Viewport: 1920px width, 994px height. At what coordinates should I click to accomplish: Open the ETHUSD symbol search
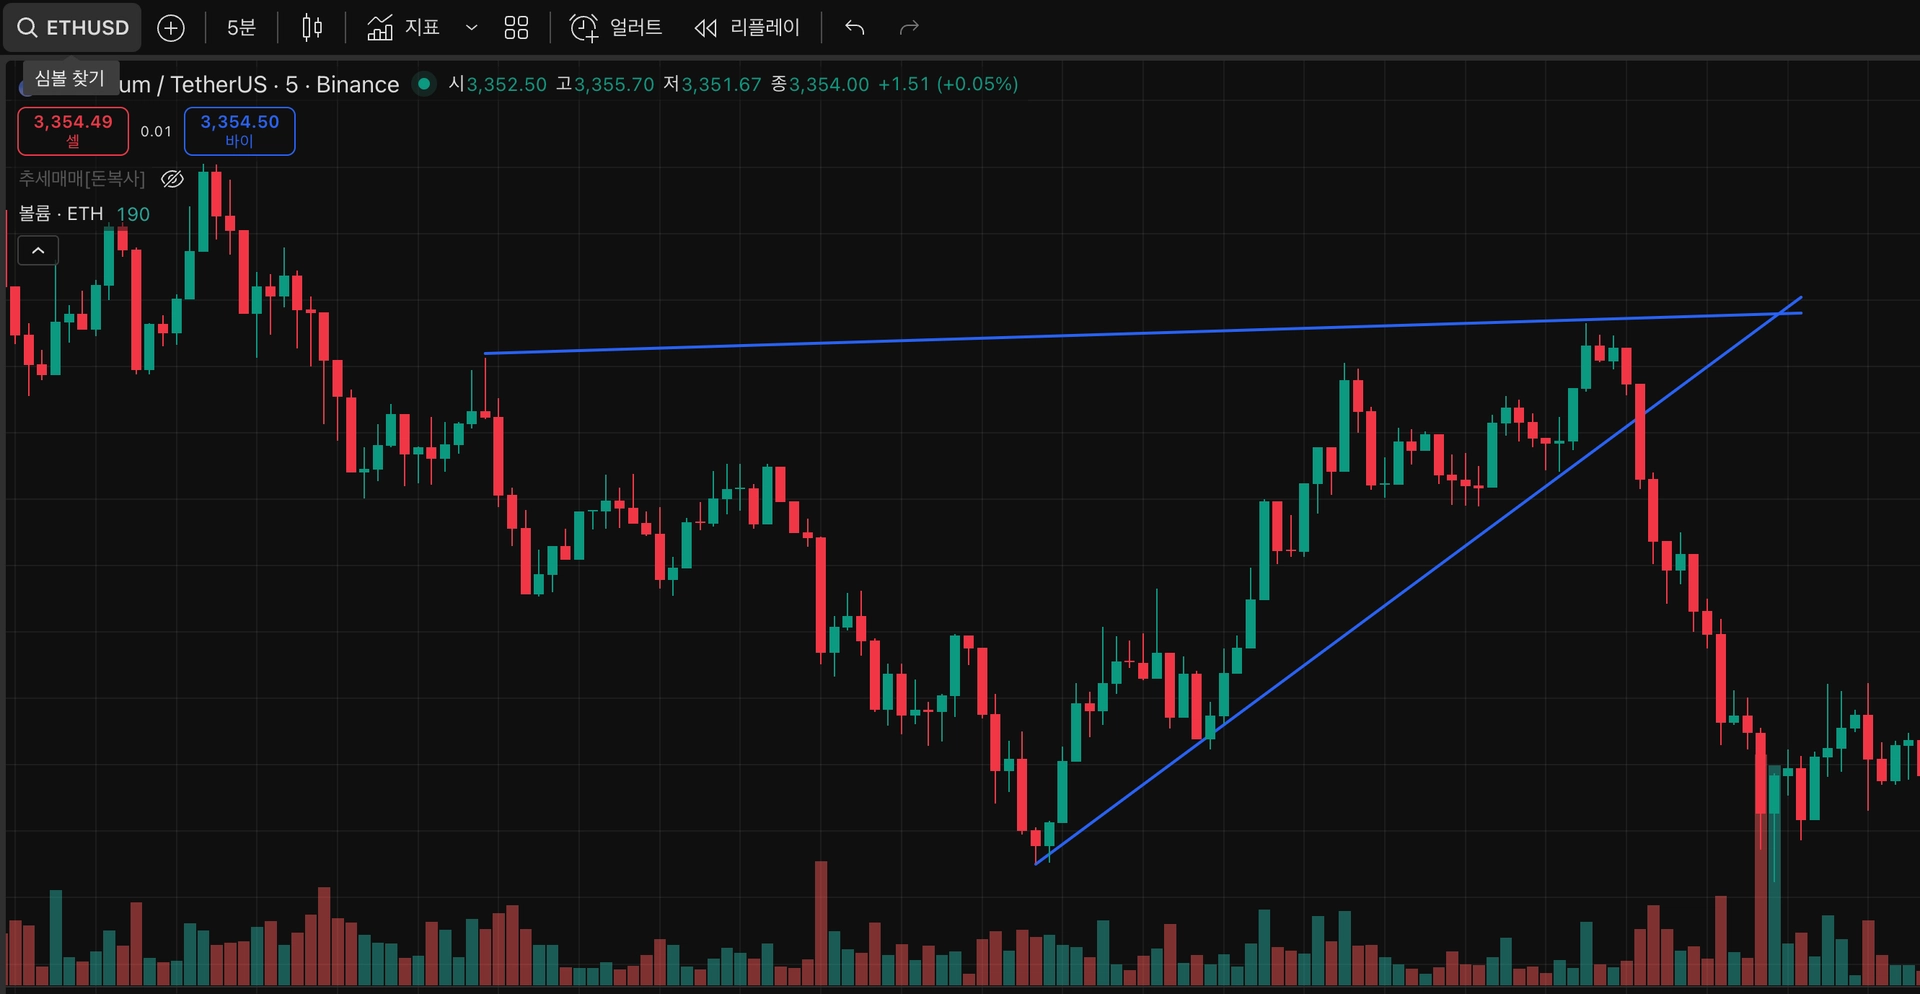coord(73,28)
